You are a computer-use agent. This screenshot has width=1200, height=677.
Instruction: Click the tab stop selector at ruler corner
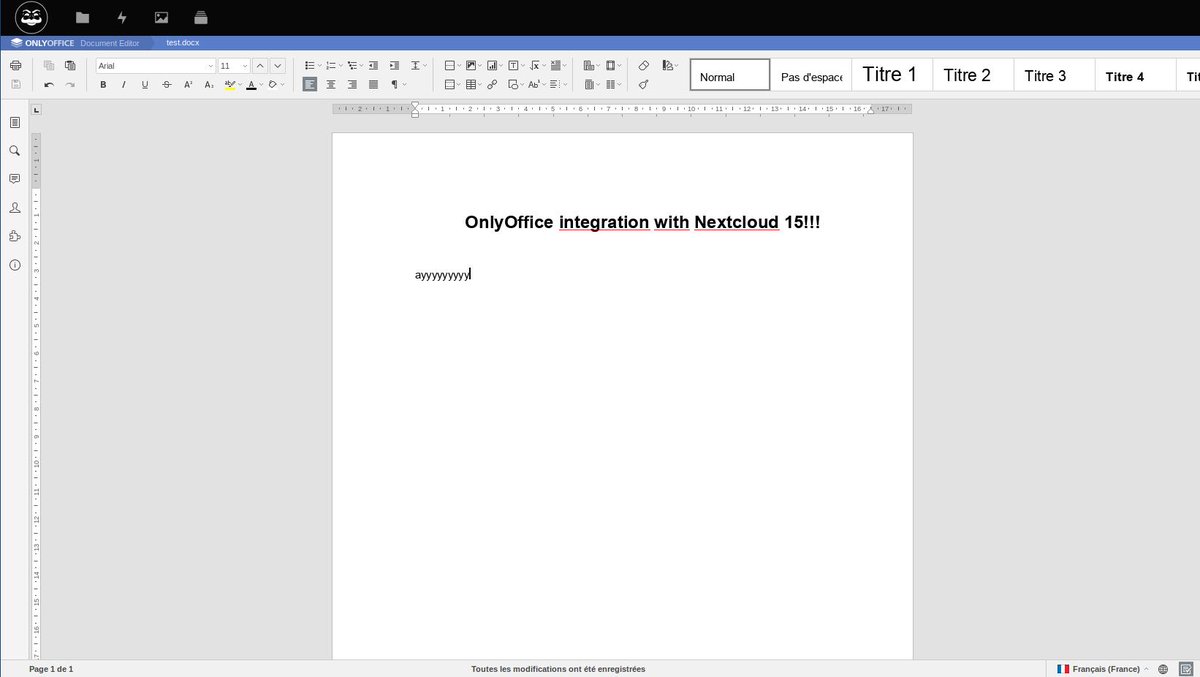coord(35,110)
